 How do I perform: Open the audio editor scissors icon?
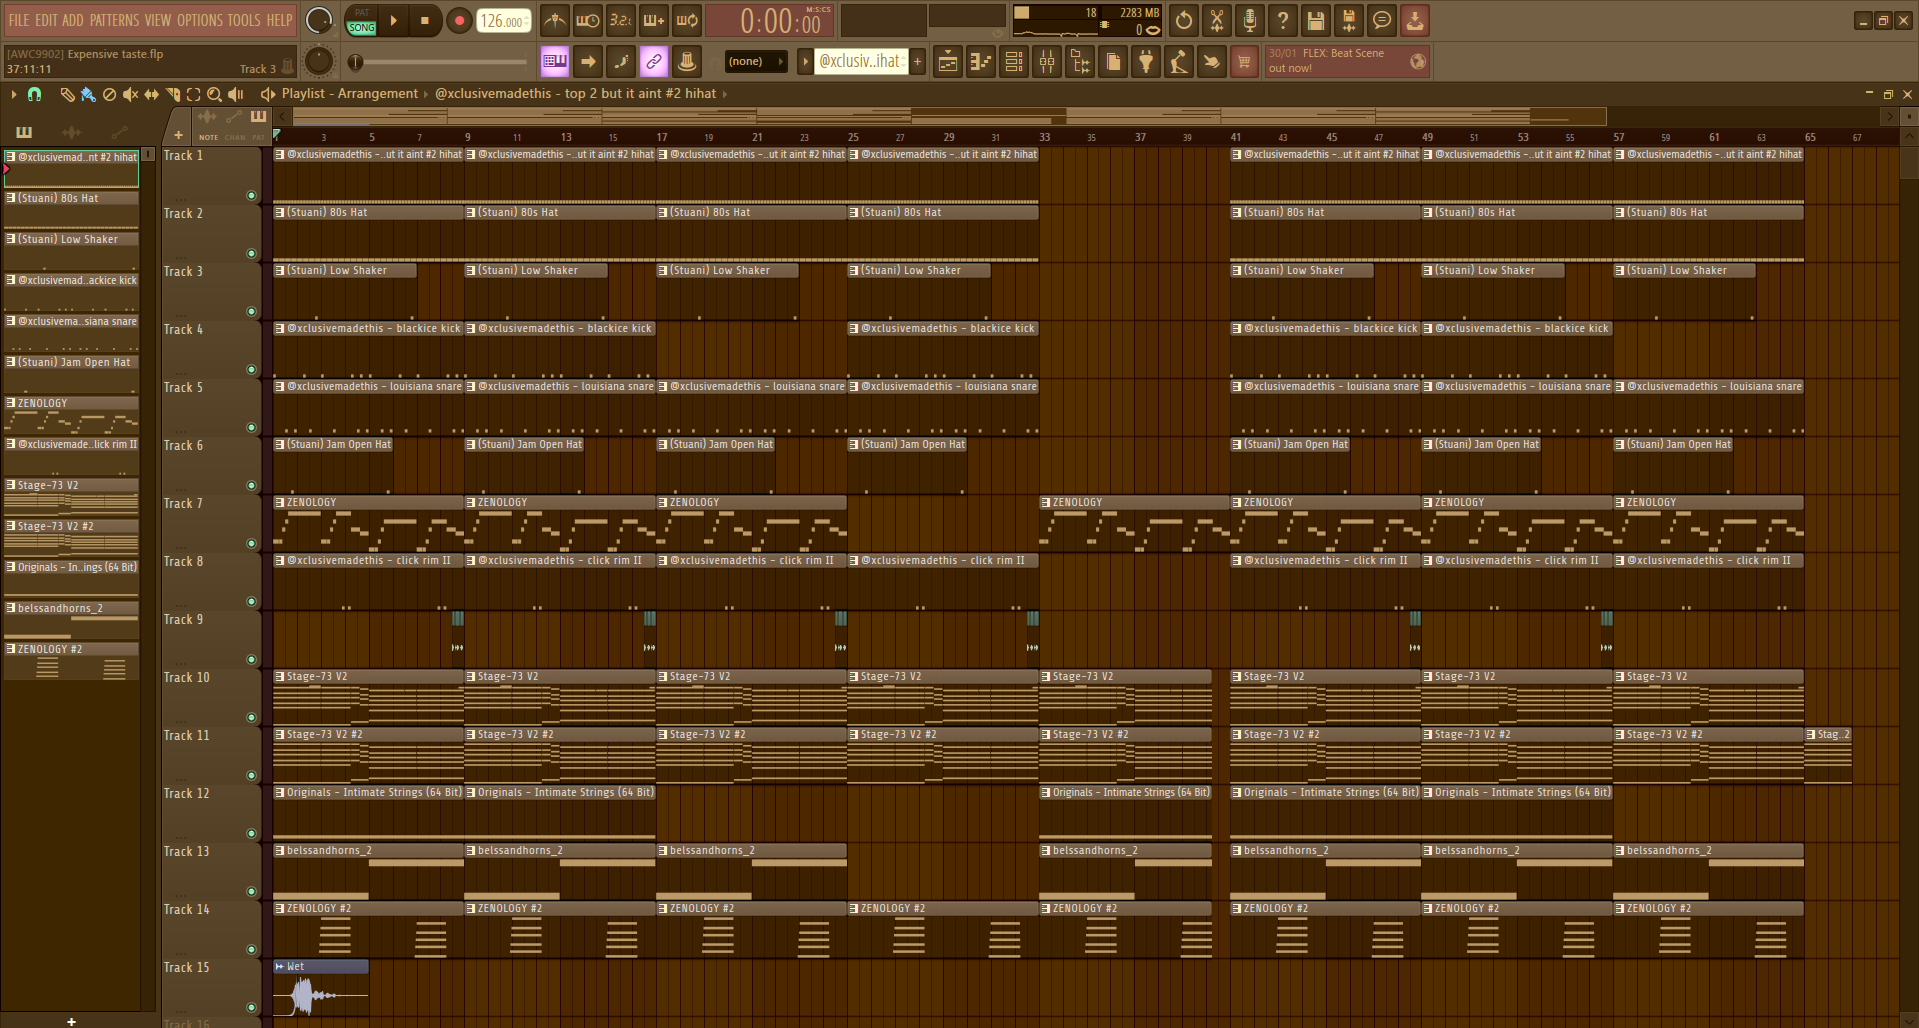coord(1217,20)
